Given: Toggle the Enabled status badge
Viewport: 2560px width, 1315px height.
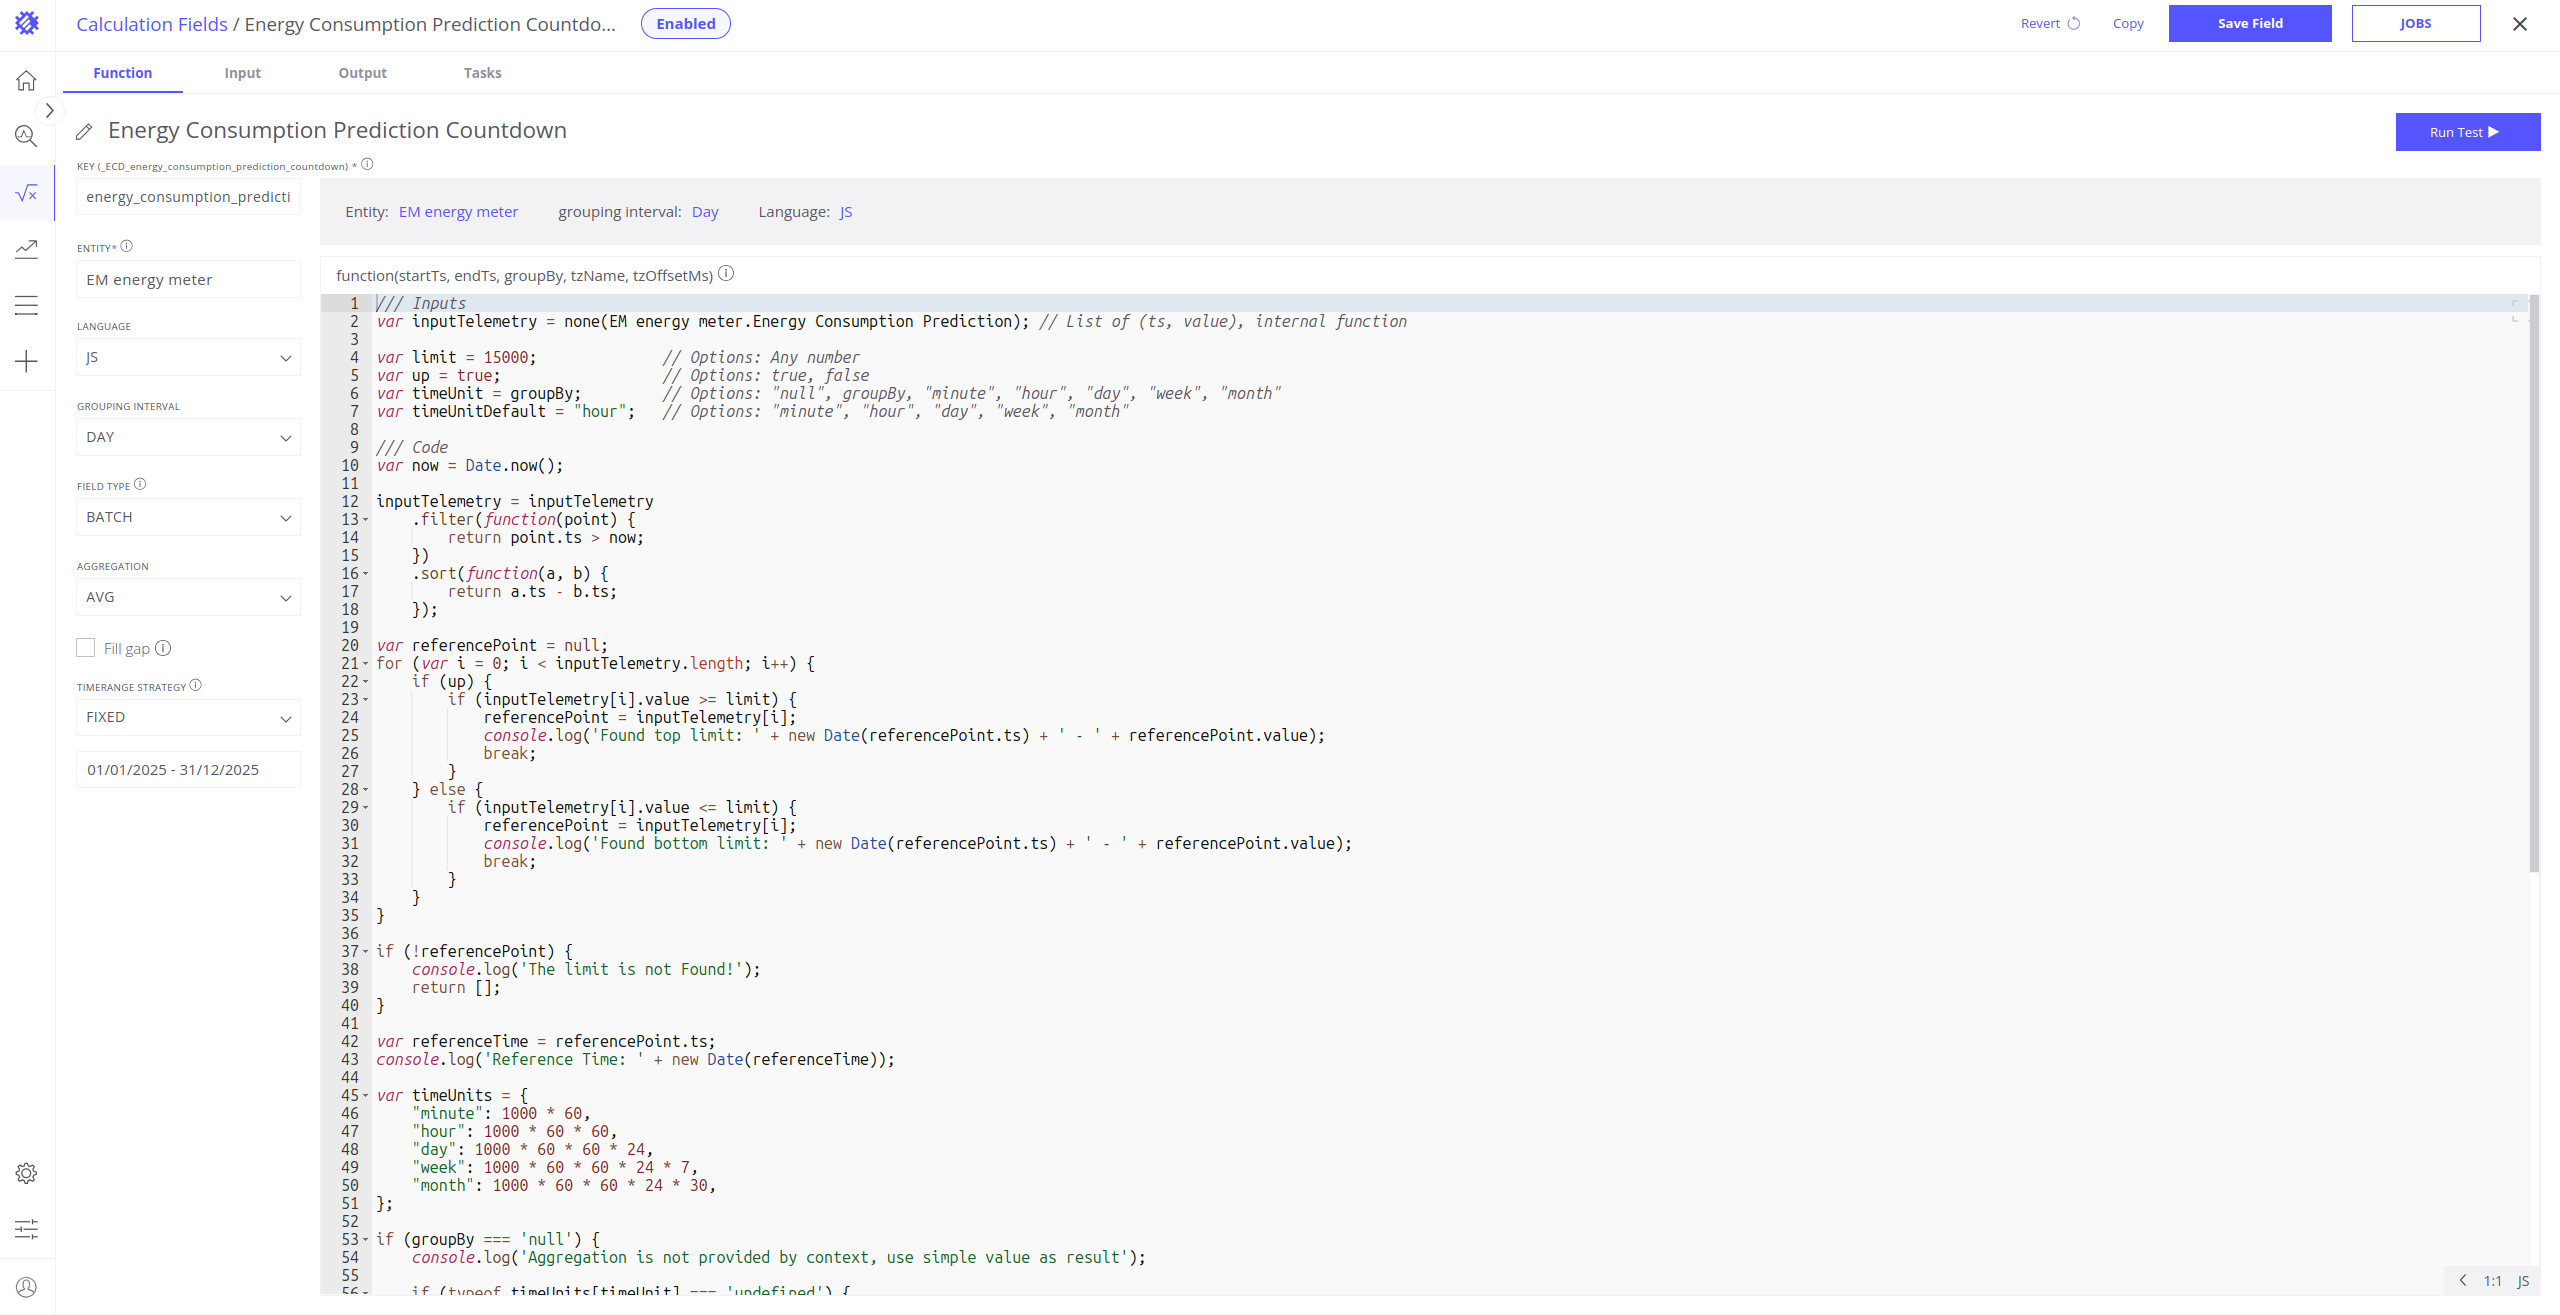Looking at the screenshot, I should pyautogui.click(x=685, y=24).
